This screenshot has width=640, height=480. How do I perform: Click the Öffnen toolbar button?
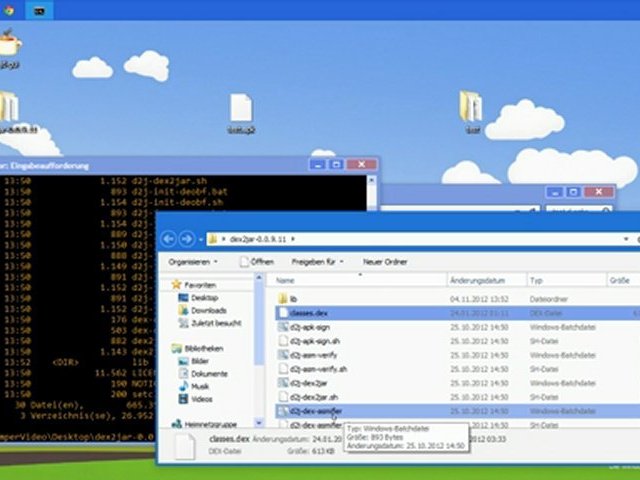point(256,261)
